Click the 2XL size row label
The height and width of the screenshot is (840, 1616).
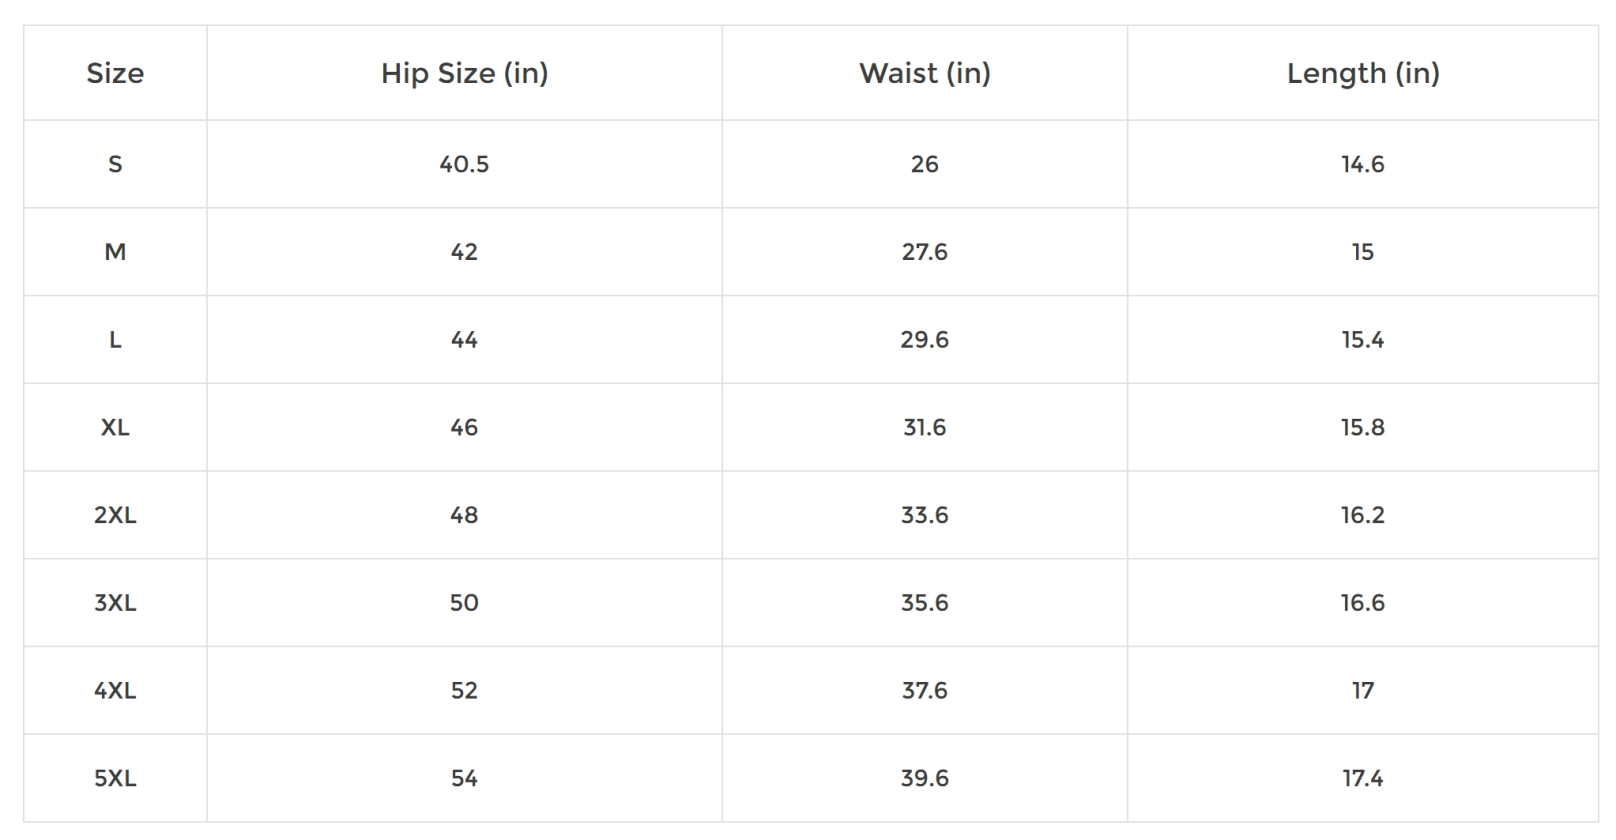pyautogui.click(x=115, y=515)
